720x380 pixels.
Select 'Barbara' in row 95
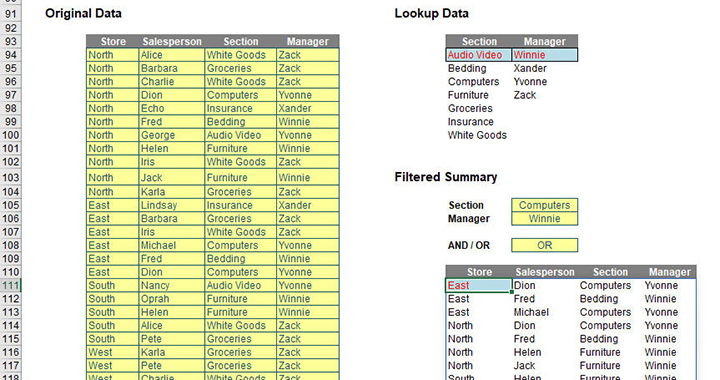tap(172, 68)
